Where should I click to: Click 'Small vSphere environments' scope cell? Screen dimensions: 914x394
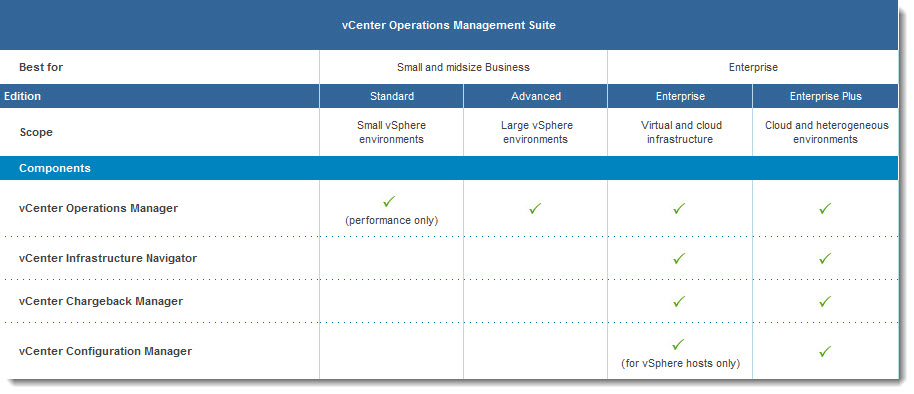click(391, 132)
